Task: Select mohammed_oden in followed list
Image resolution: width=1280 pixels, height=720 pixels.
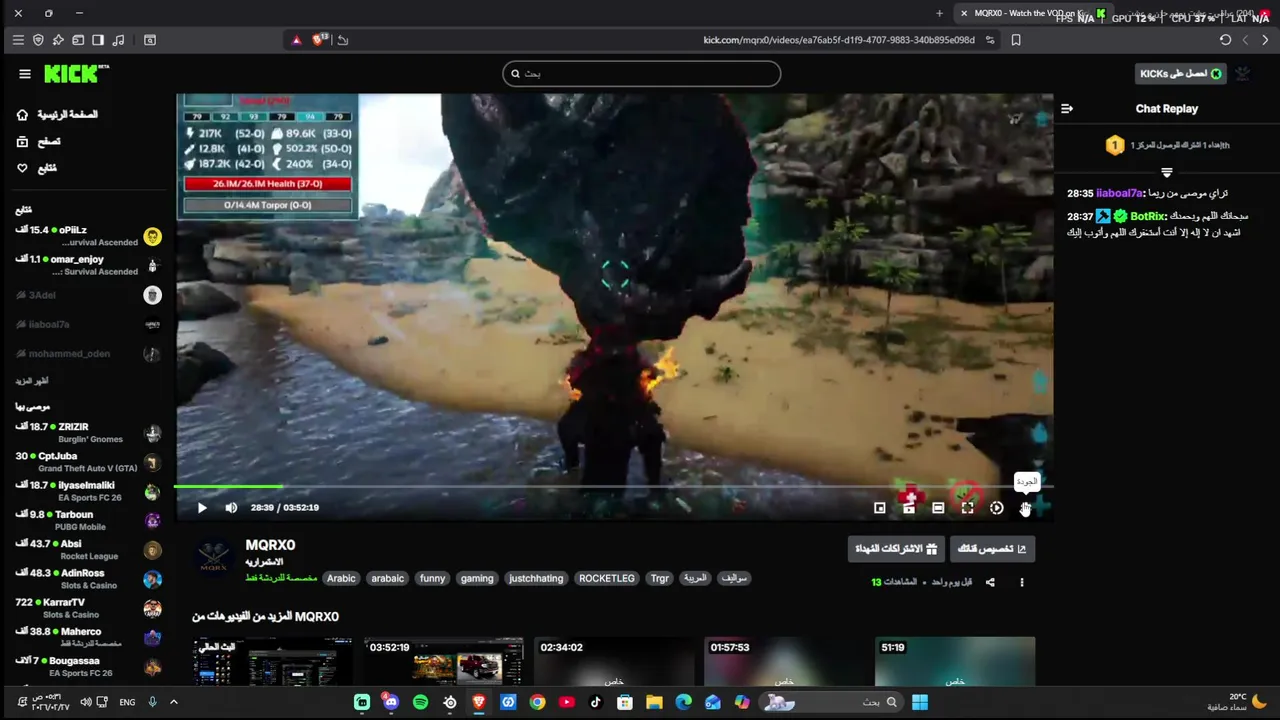Action: pos(88,354)
